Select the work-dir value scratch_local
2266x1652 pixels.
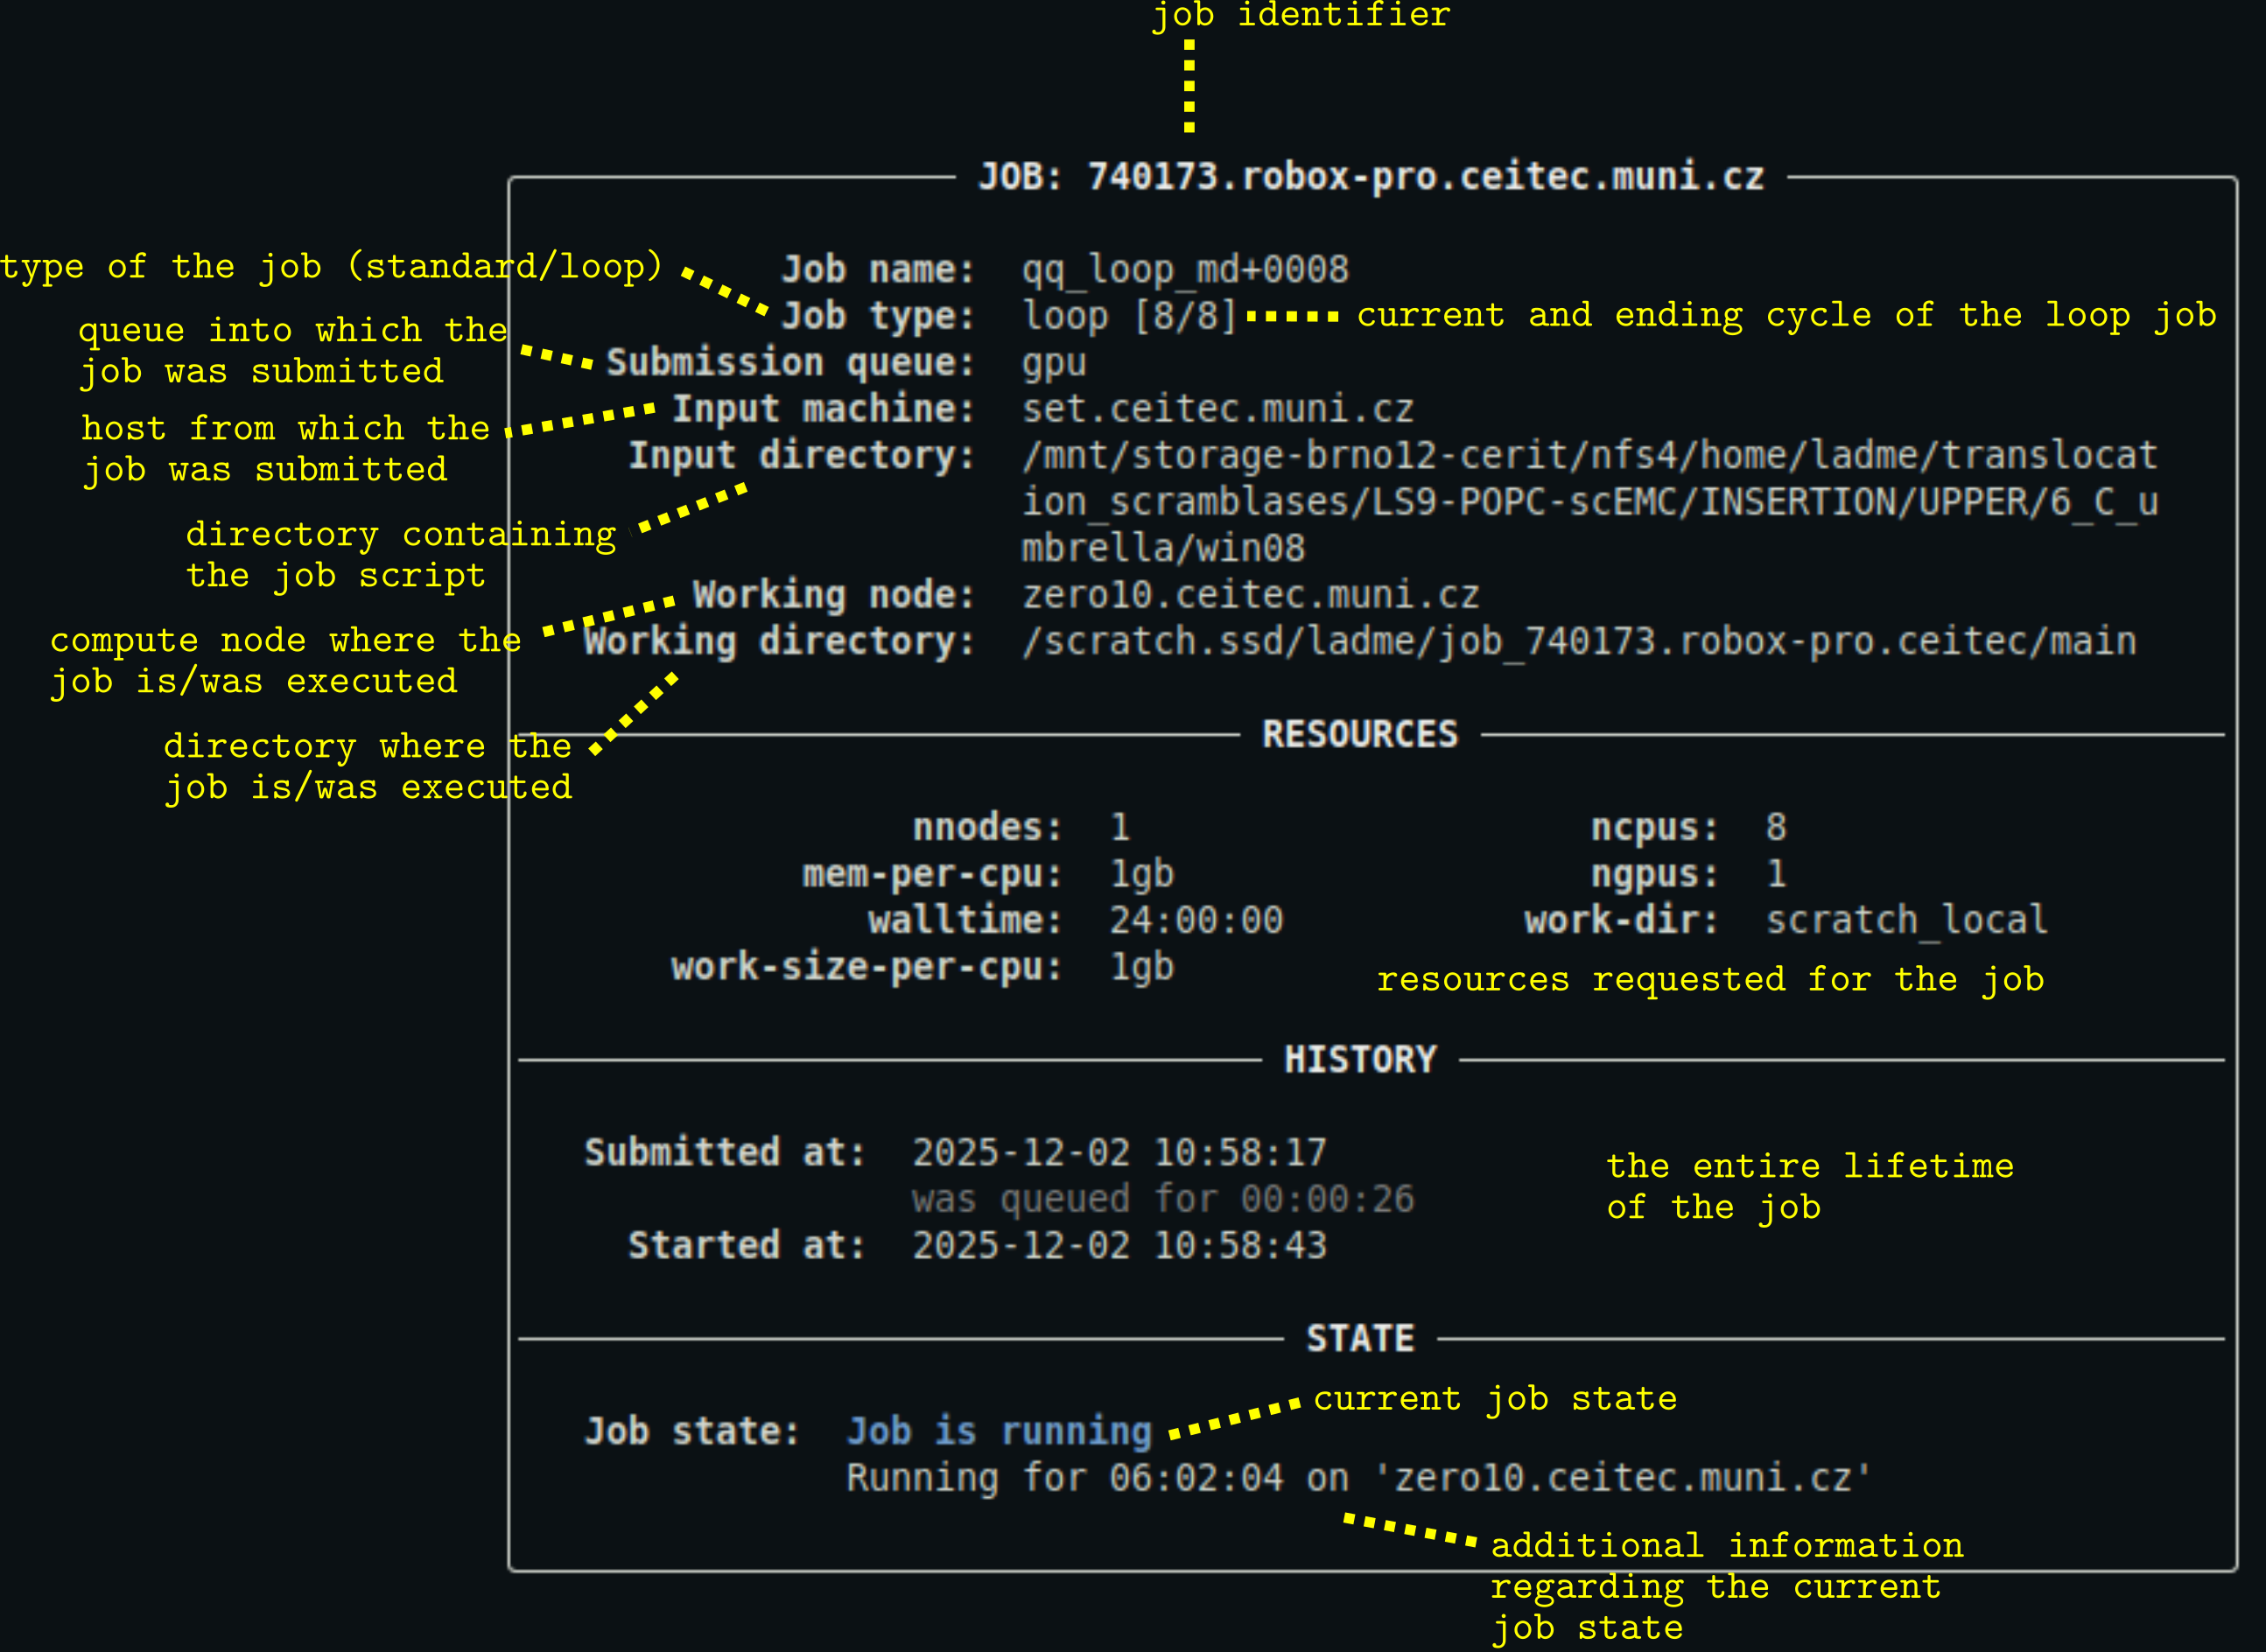(x=1905, y=919)
